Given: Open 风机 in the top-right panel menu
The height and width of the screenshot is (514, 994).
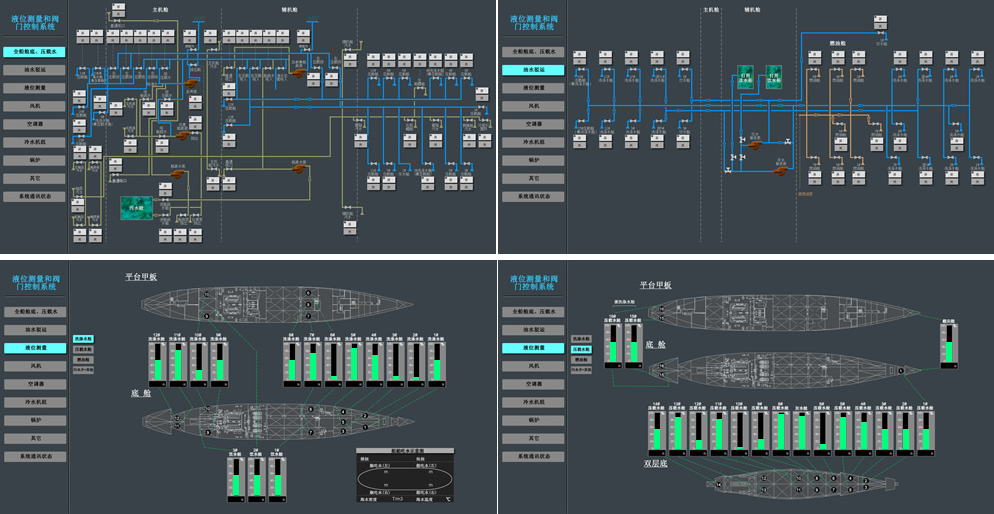Looking at the screenshot, I should 533,106.
